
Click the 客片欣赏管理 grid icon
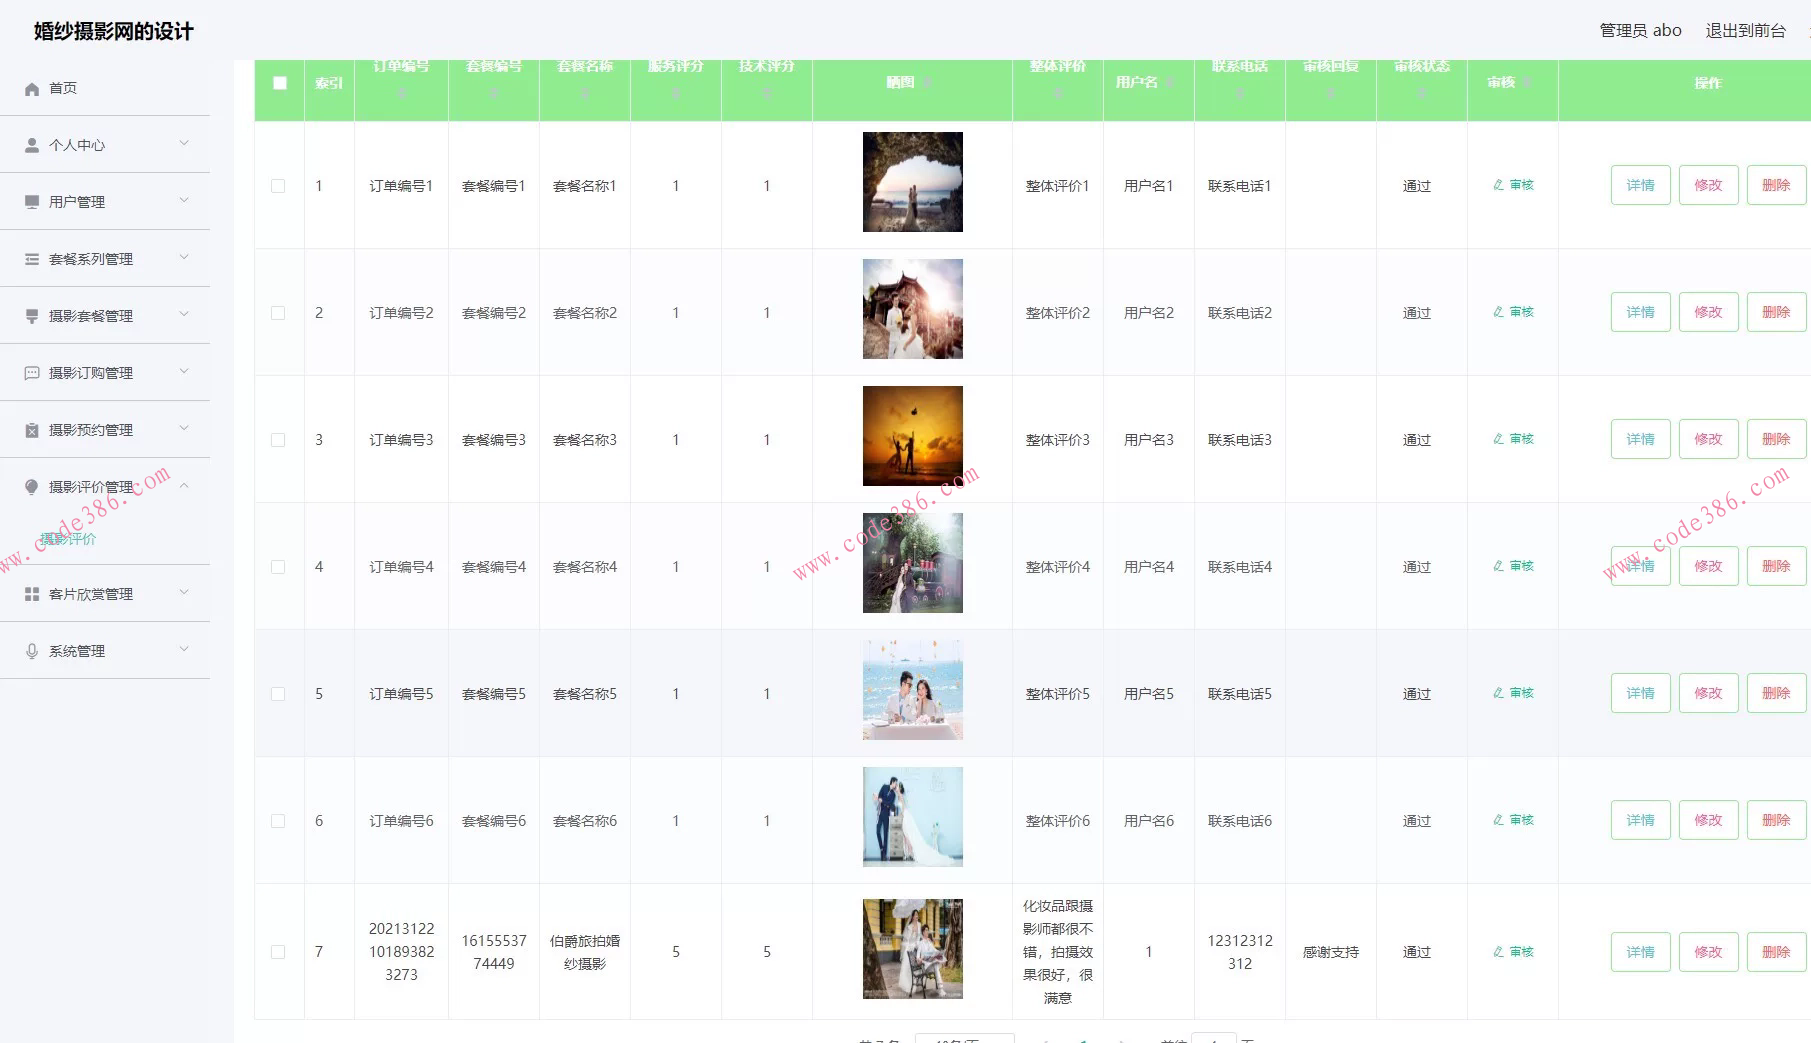click(x=32, y=594)
